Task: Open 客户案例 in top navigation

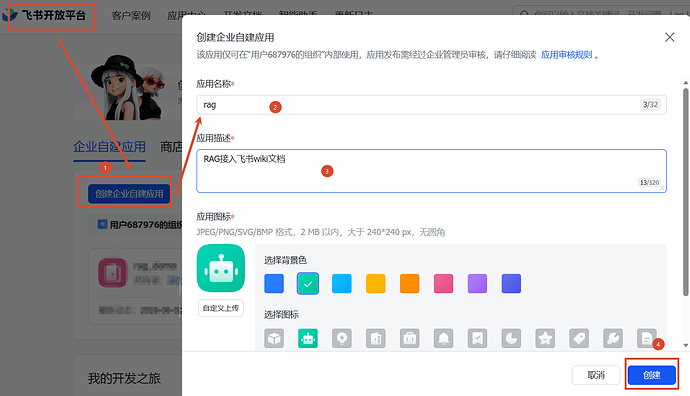Action: tap(131, 16)
